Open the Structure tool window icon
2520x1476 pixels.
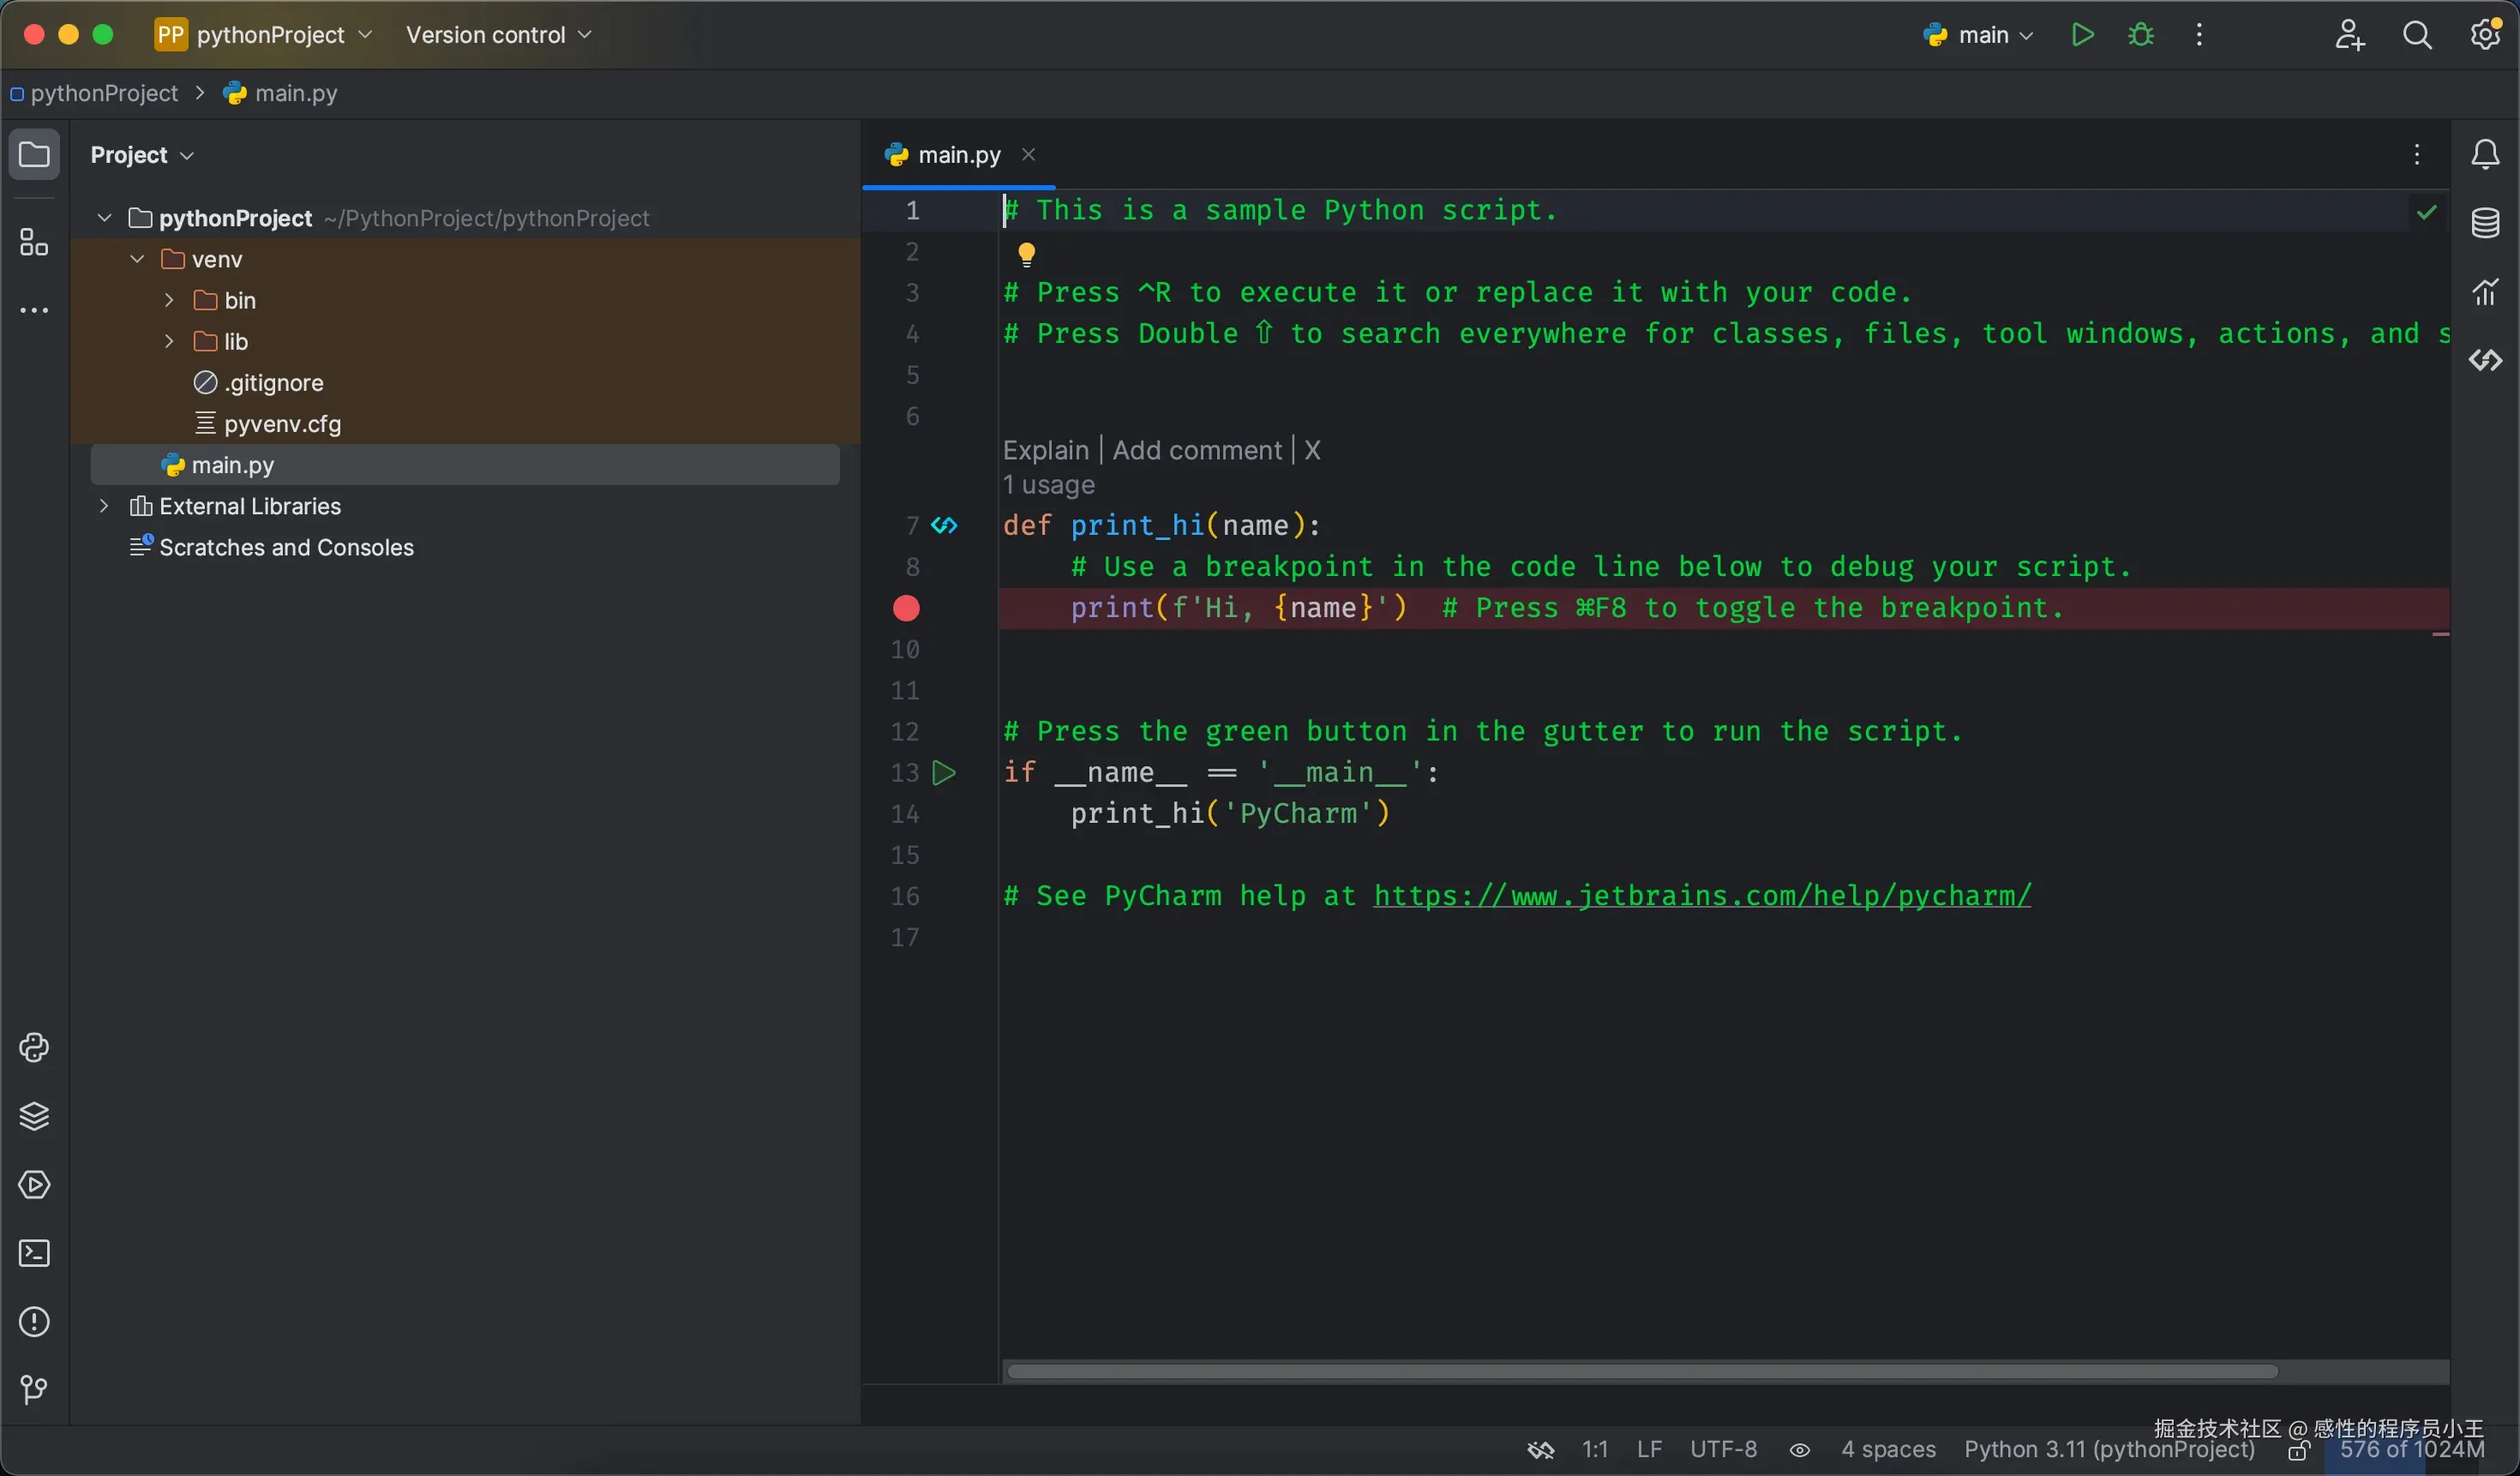34,242
